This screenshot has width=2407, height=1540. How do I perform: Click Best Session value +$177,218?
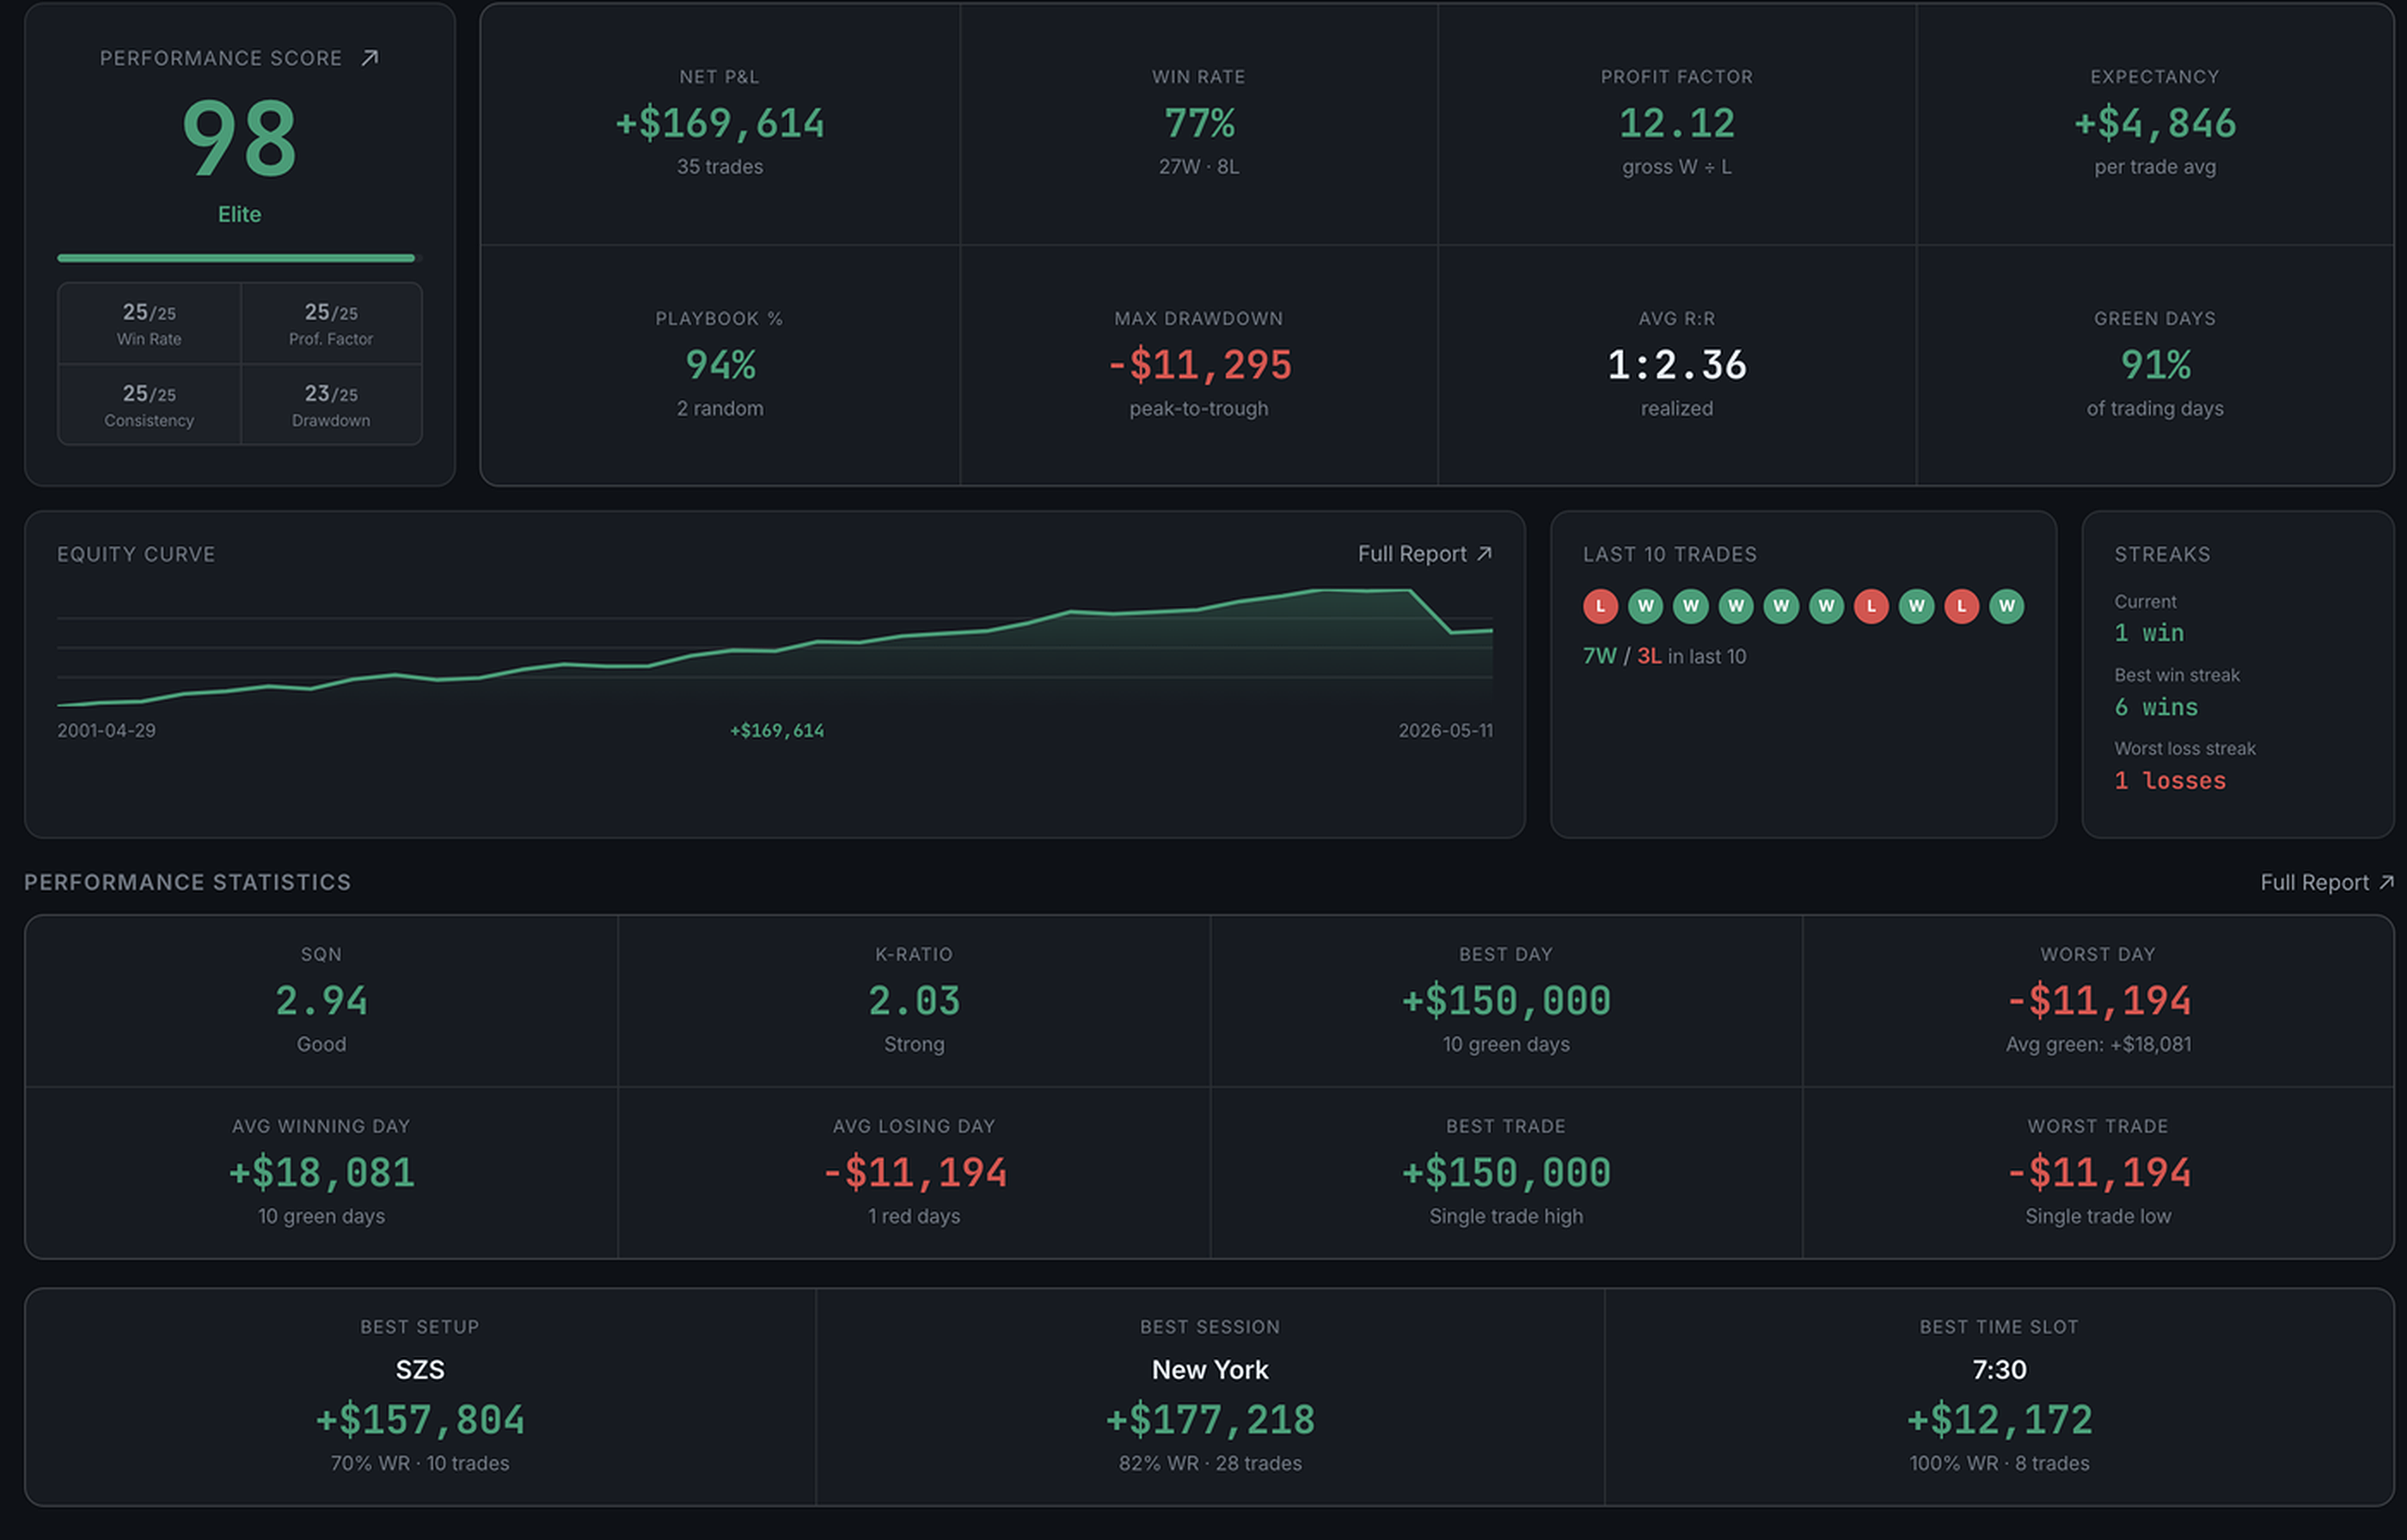(1210, 1420)
